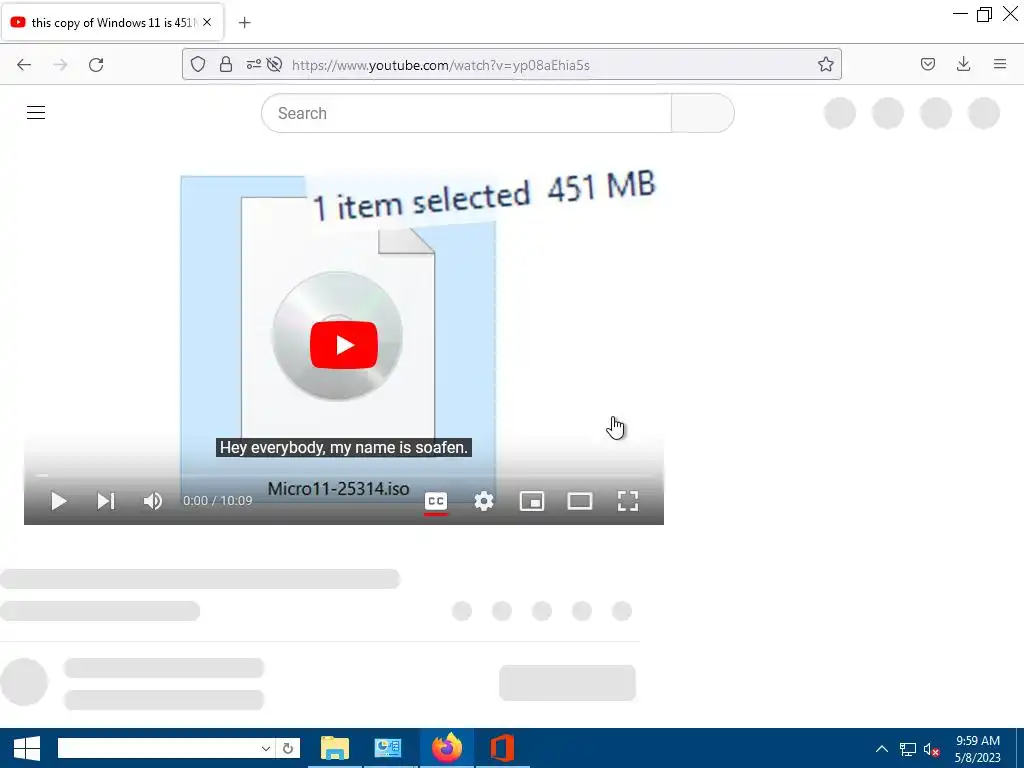Click subtitle 'Hey everybody, my name is soafen.'
Viewport: 1024px width, 768px height.
[344, 447]
